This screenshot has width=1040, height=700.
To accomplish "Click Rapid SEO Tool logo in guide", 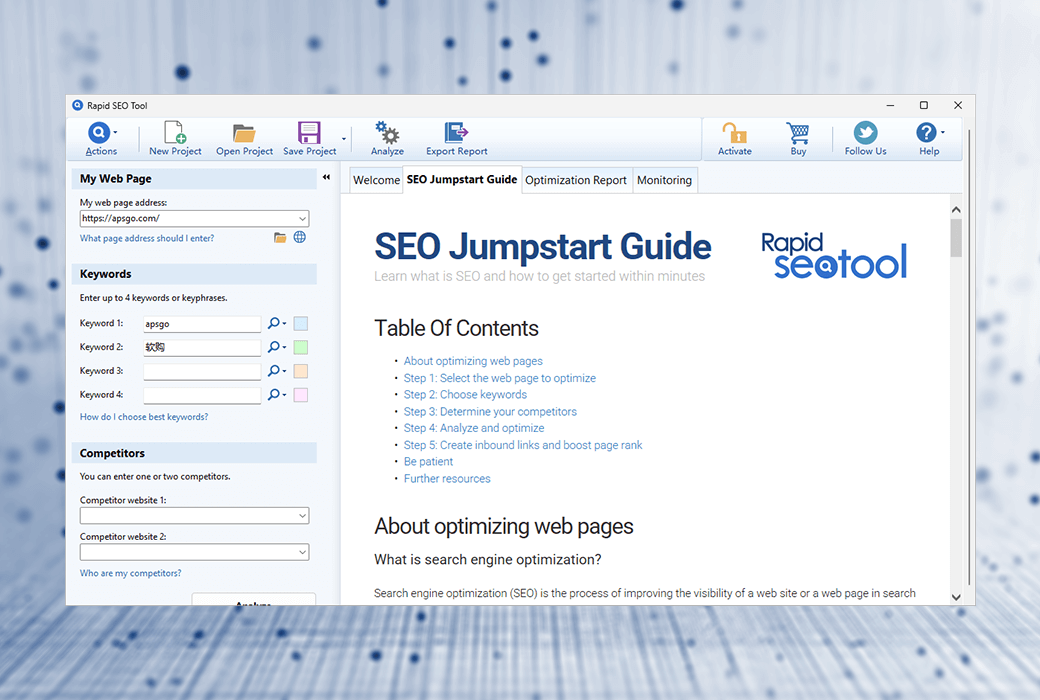I will pyautogui.click(x=834, y=255).
